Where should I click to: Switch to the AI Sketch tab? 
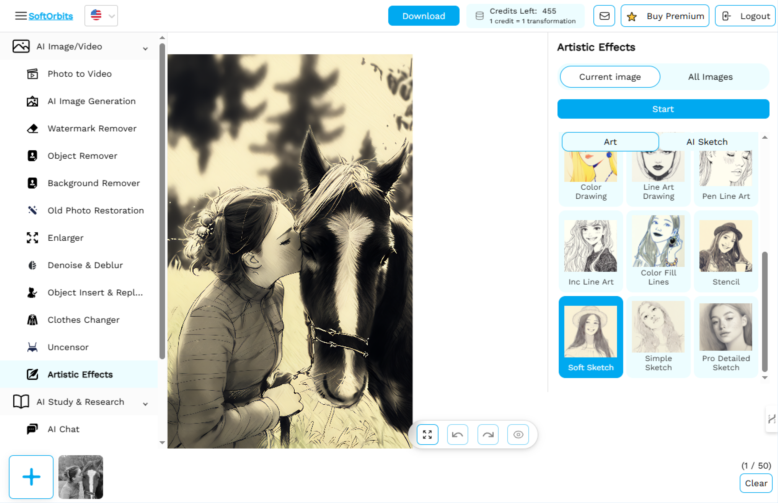pyautogui.click(x=706, y=142)
